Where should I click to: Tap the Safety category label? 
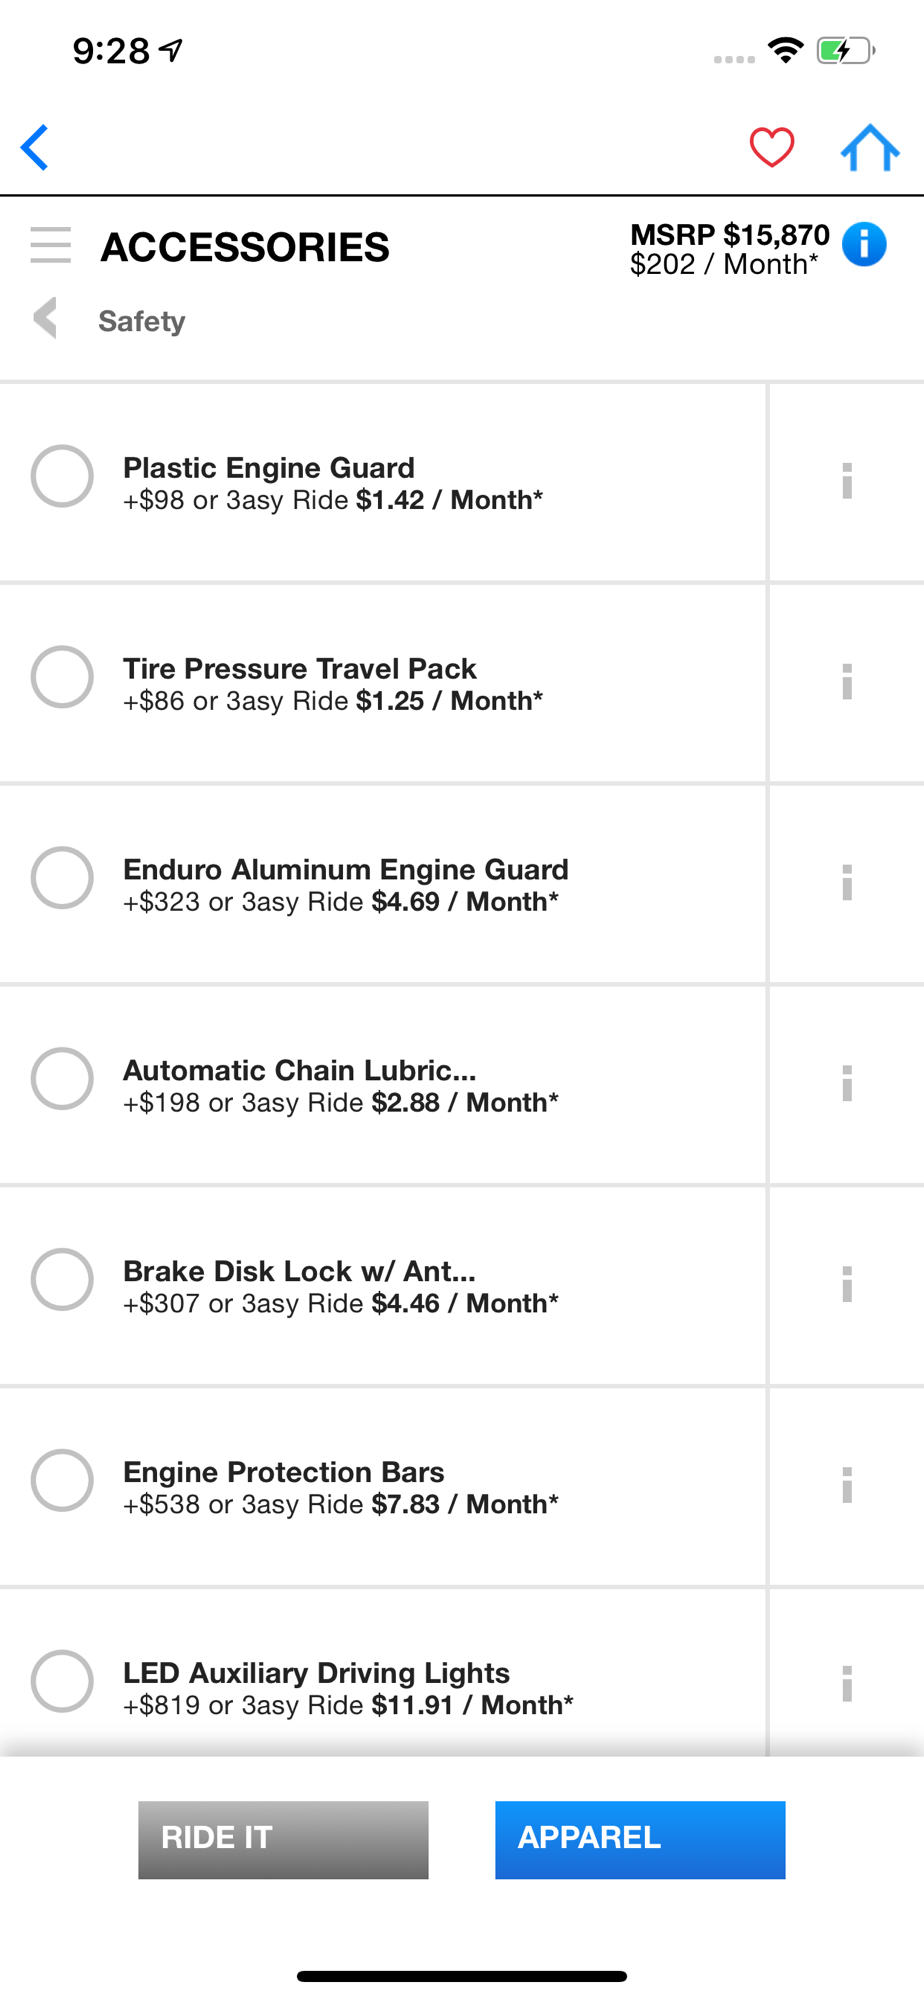pyautogui.click(x=142, y=321)
